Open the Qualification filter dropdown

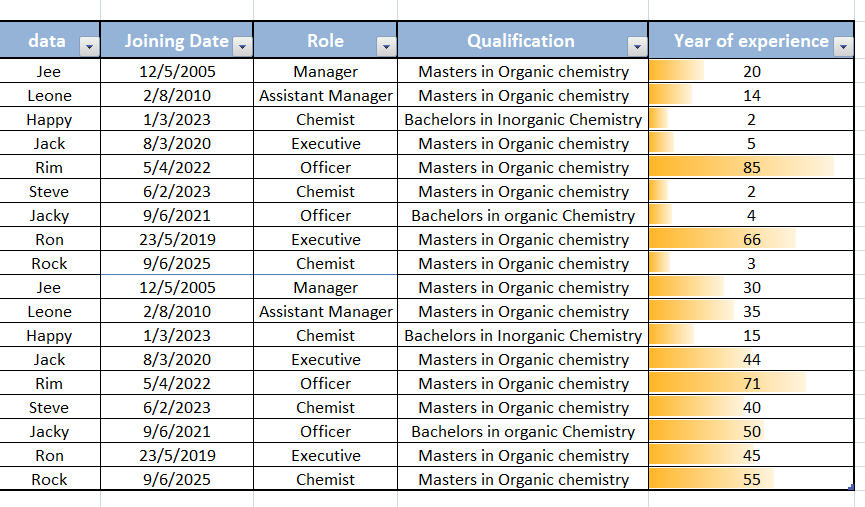pos(636,47)
